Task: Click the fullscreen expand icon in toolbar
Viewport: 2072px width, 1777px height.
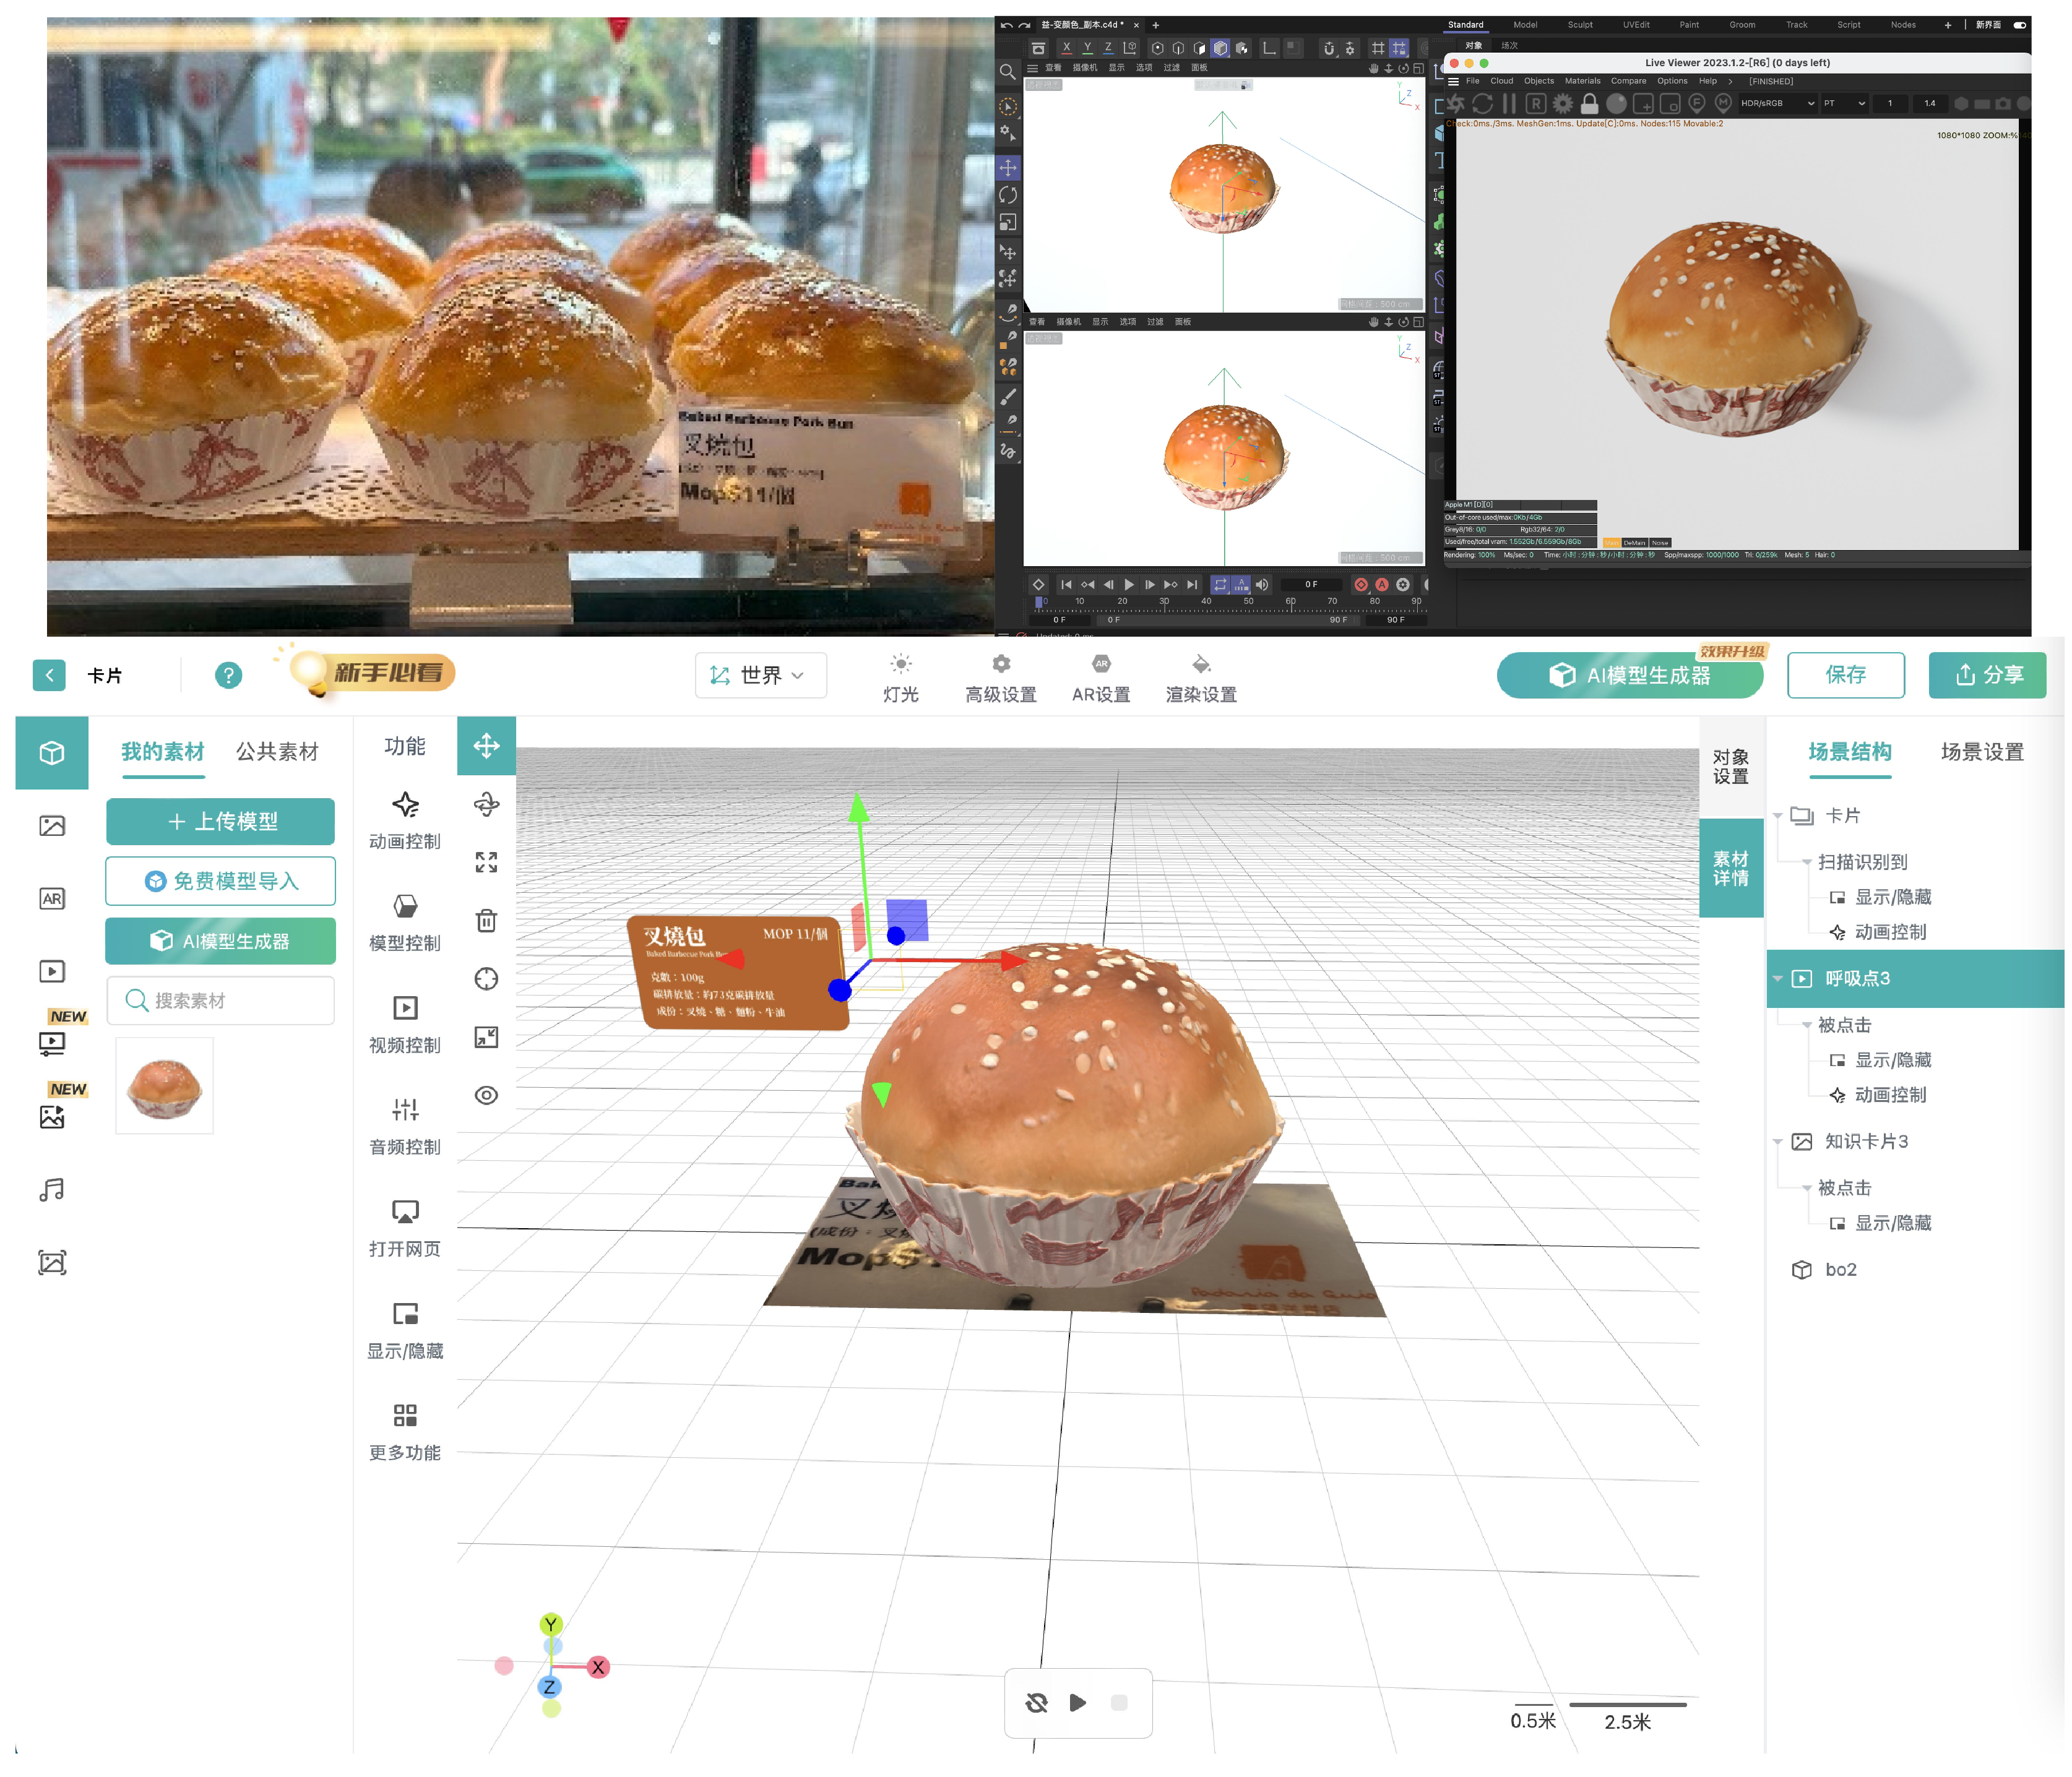Action: [x=486, y=862]
